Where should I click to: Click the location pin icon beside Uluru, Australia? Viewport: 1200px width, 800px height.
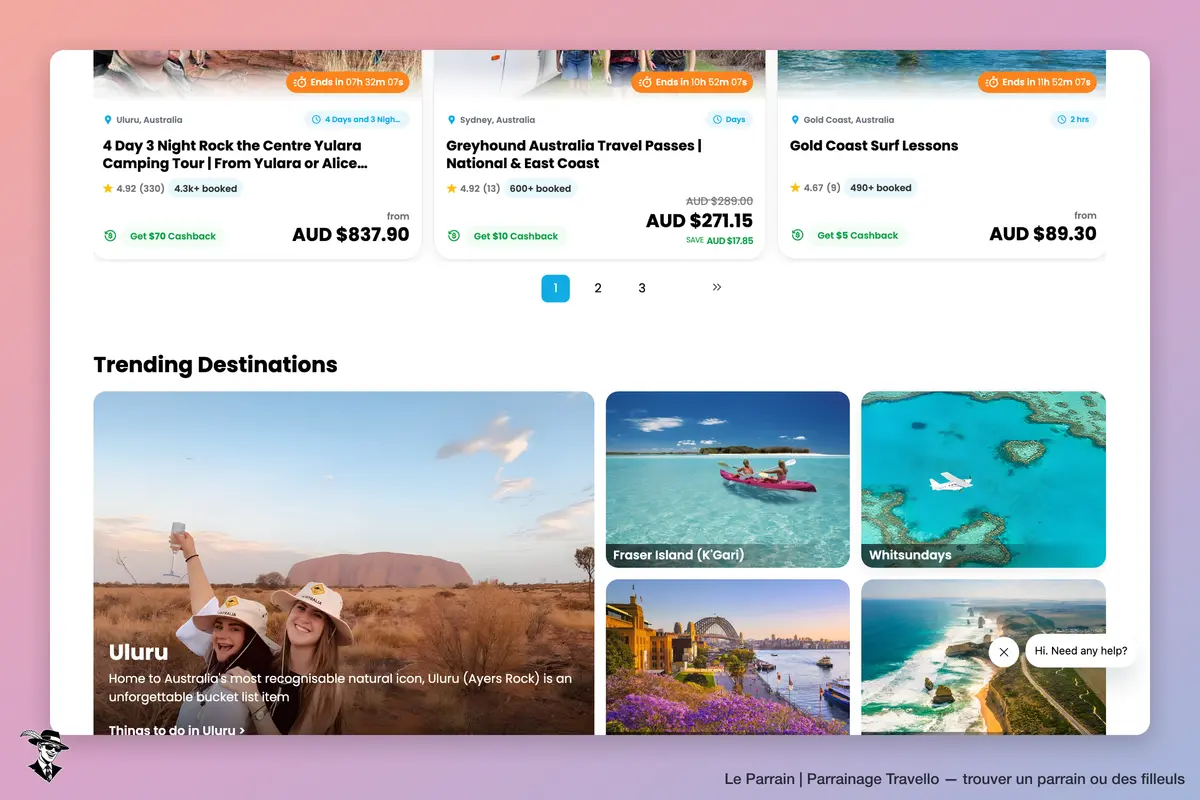pos(108,120)
